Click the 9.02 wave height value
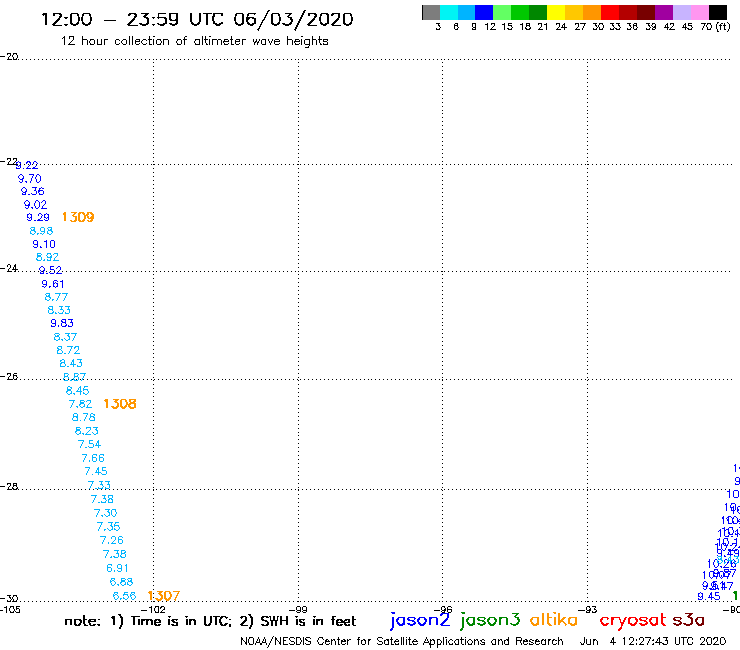 [x=35, y=204]
